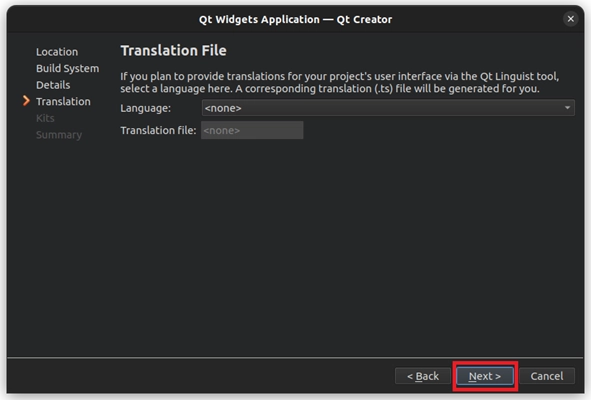
Task: Click the Language: label
Action: tap(145, 108)
